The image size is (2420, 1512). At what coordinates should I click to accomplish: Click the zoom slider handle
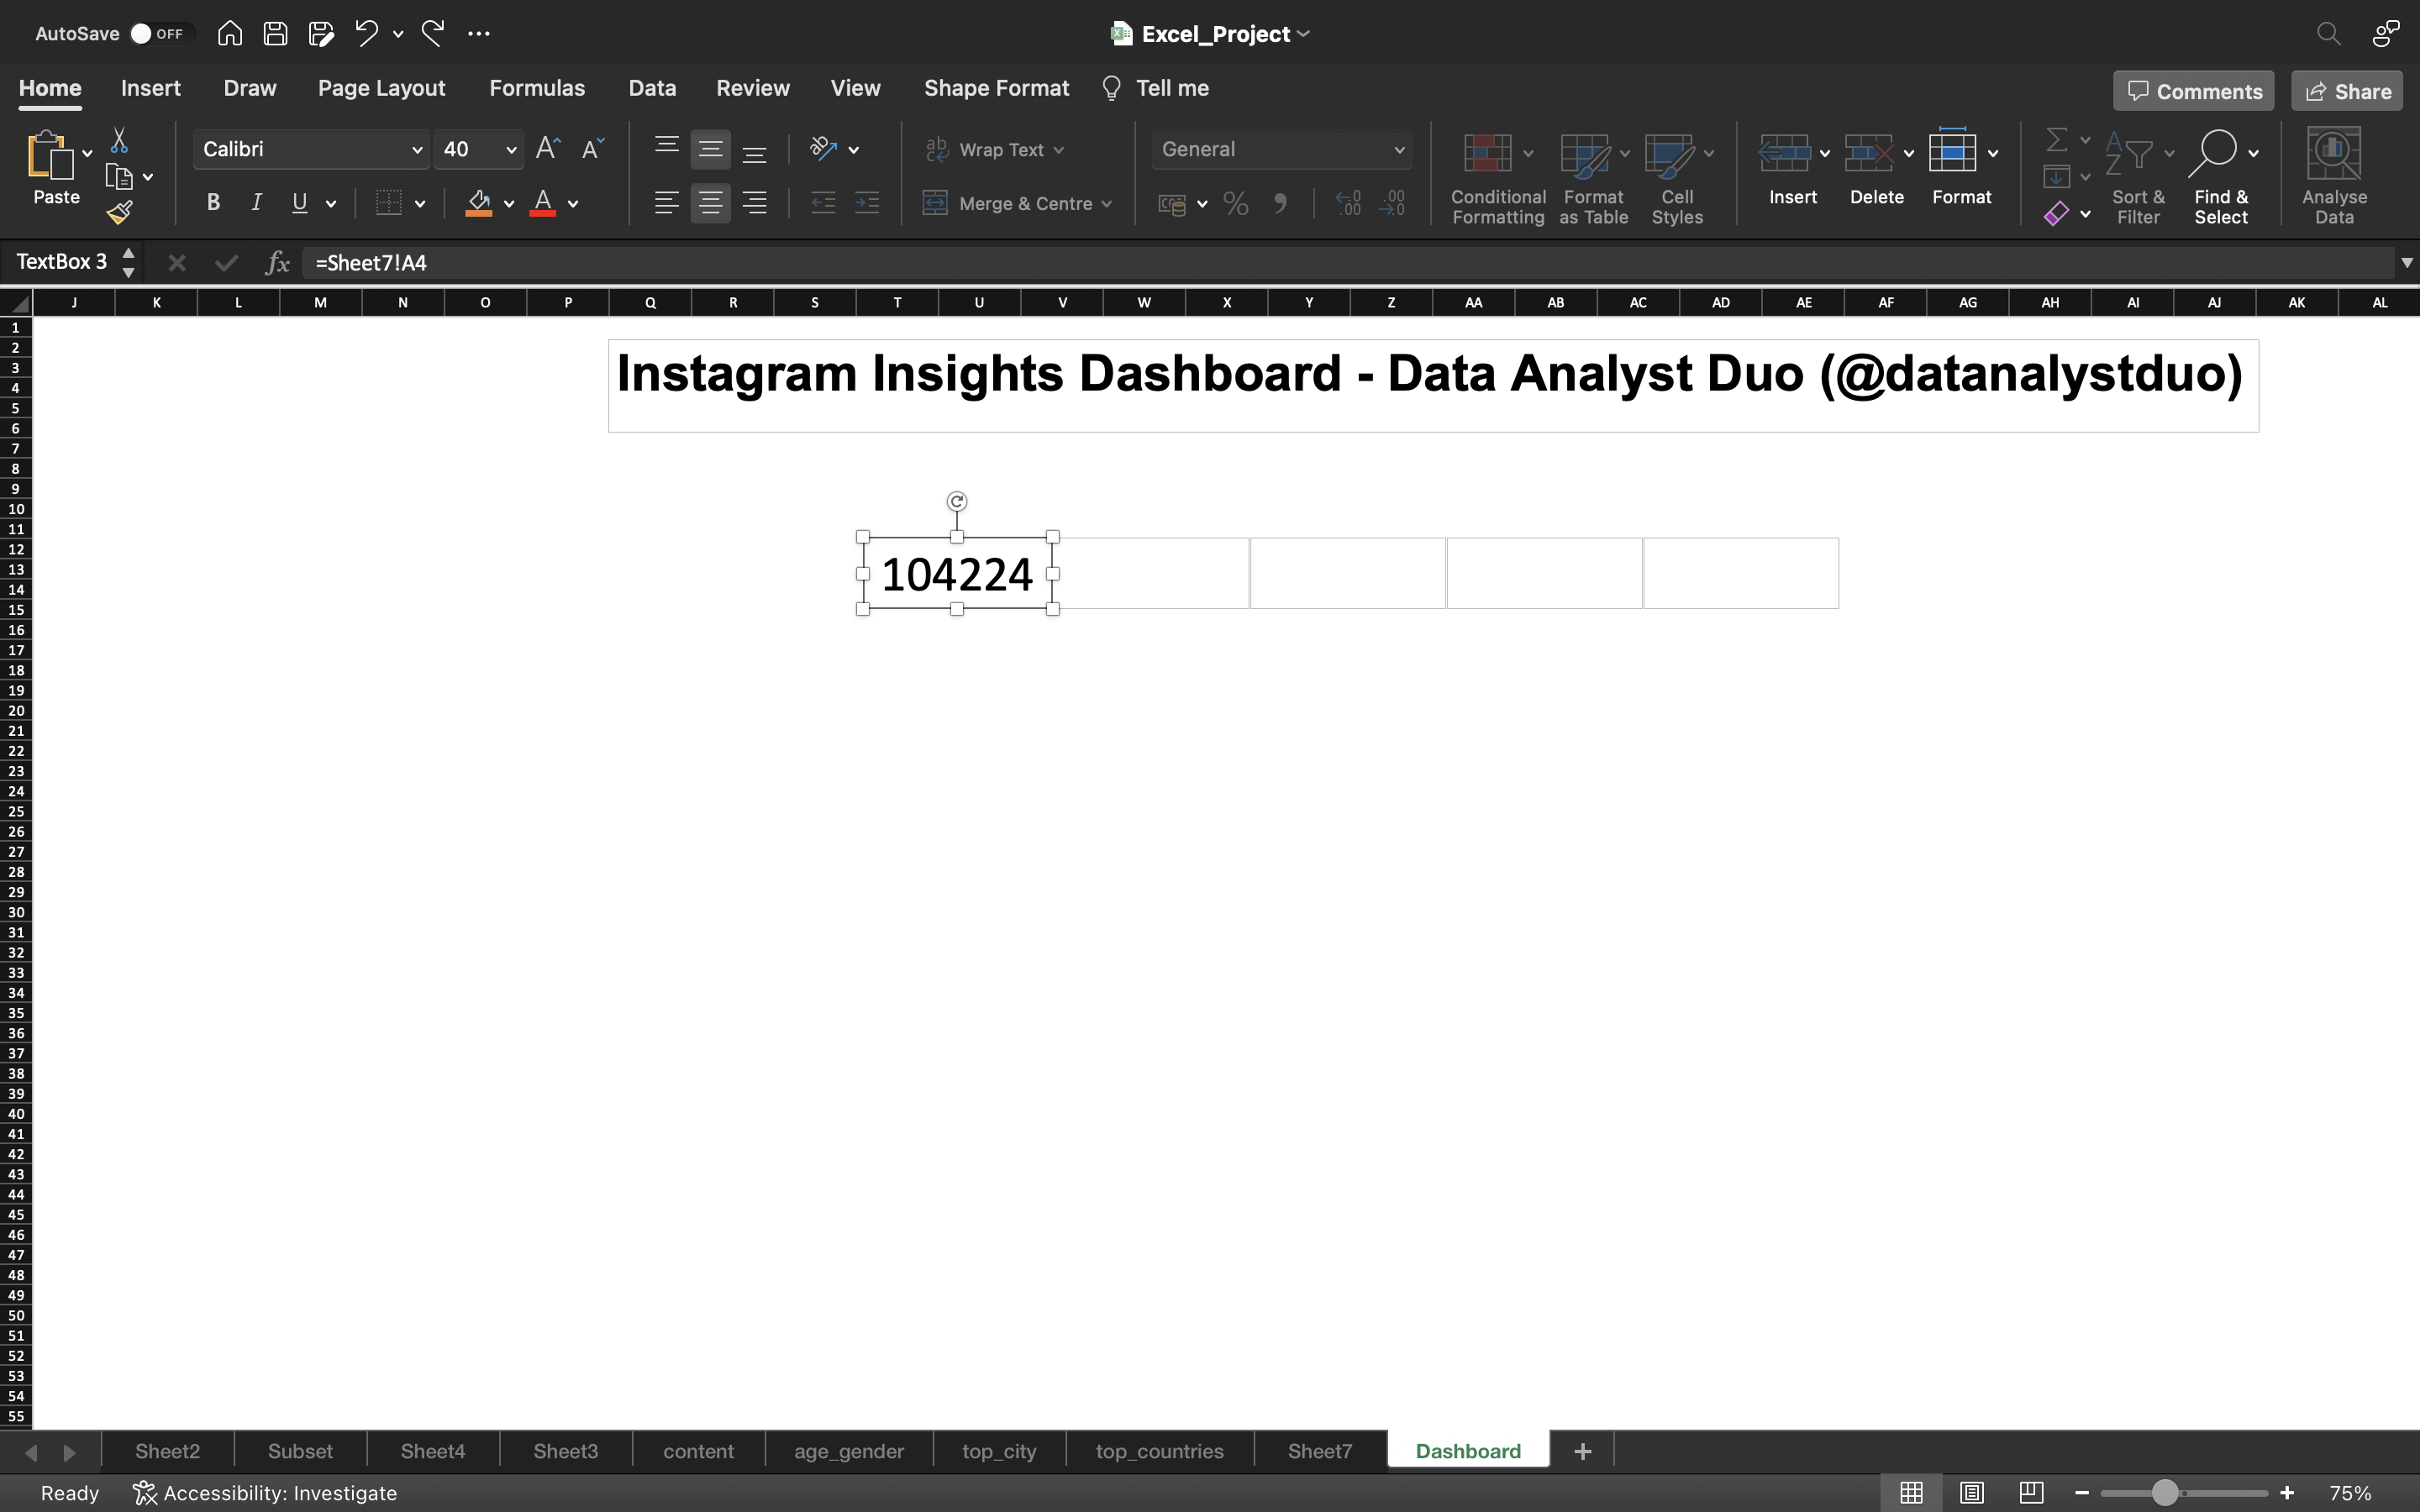(x=2164, y=1492)
